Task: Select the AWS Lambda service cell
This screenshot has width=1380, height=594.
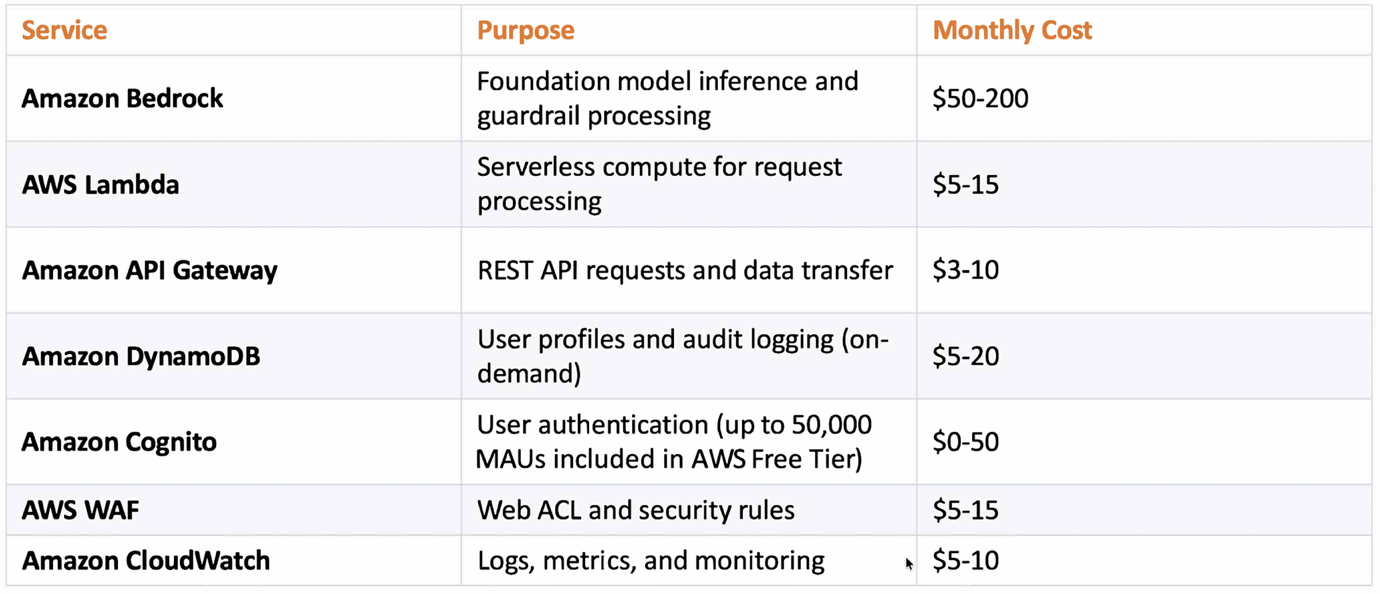Action: click(x=100, y=184)
